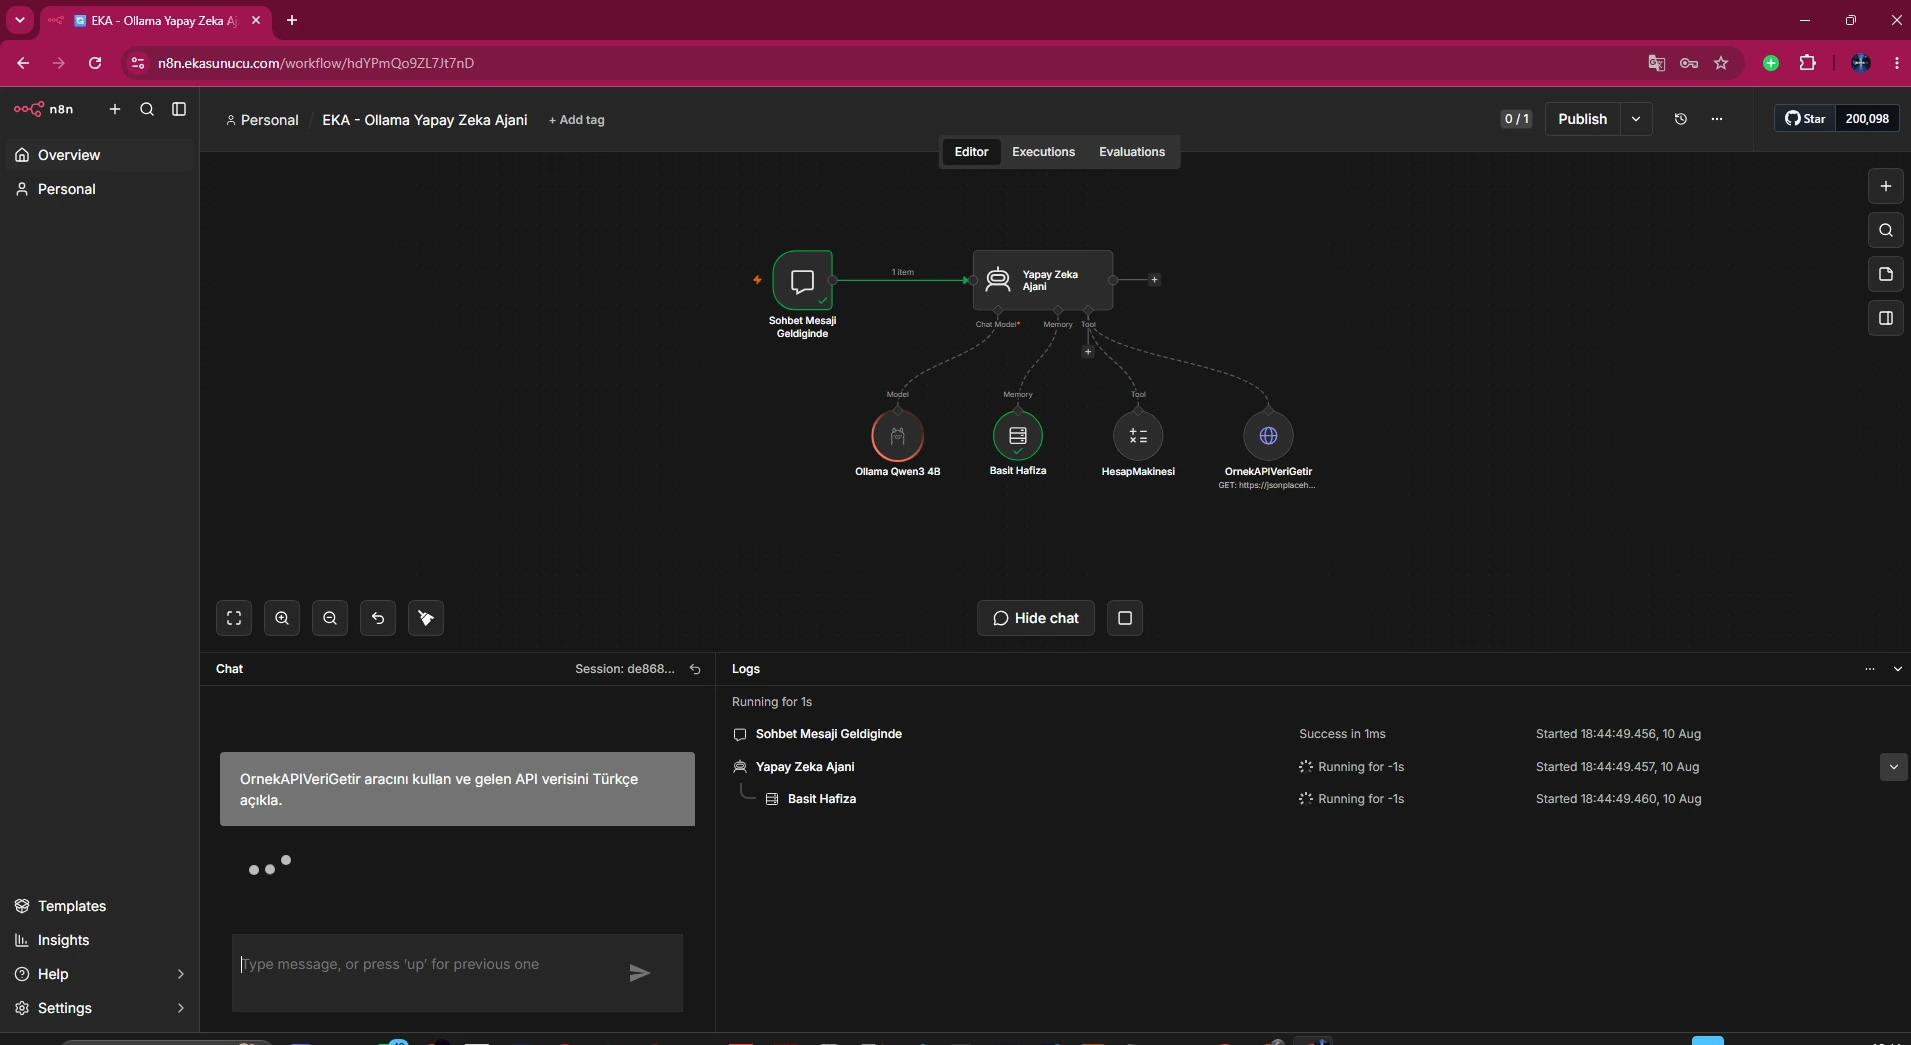Select the OrnekAPIVeriGetir HTTP node

1268,436
